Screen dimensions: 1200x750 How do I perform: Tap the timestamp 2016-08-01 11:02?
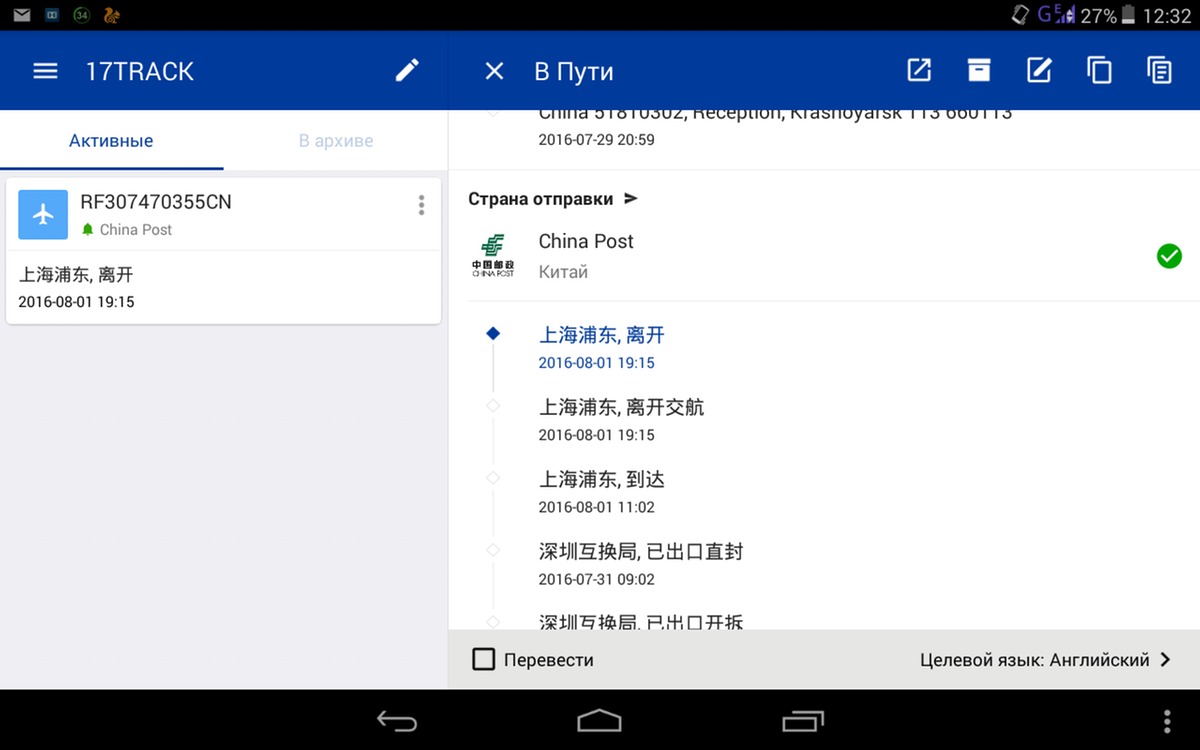pyautogui.click(x=597, y=507)
